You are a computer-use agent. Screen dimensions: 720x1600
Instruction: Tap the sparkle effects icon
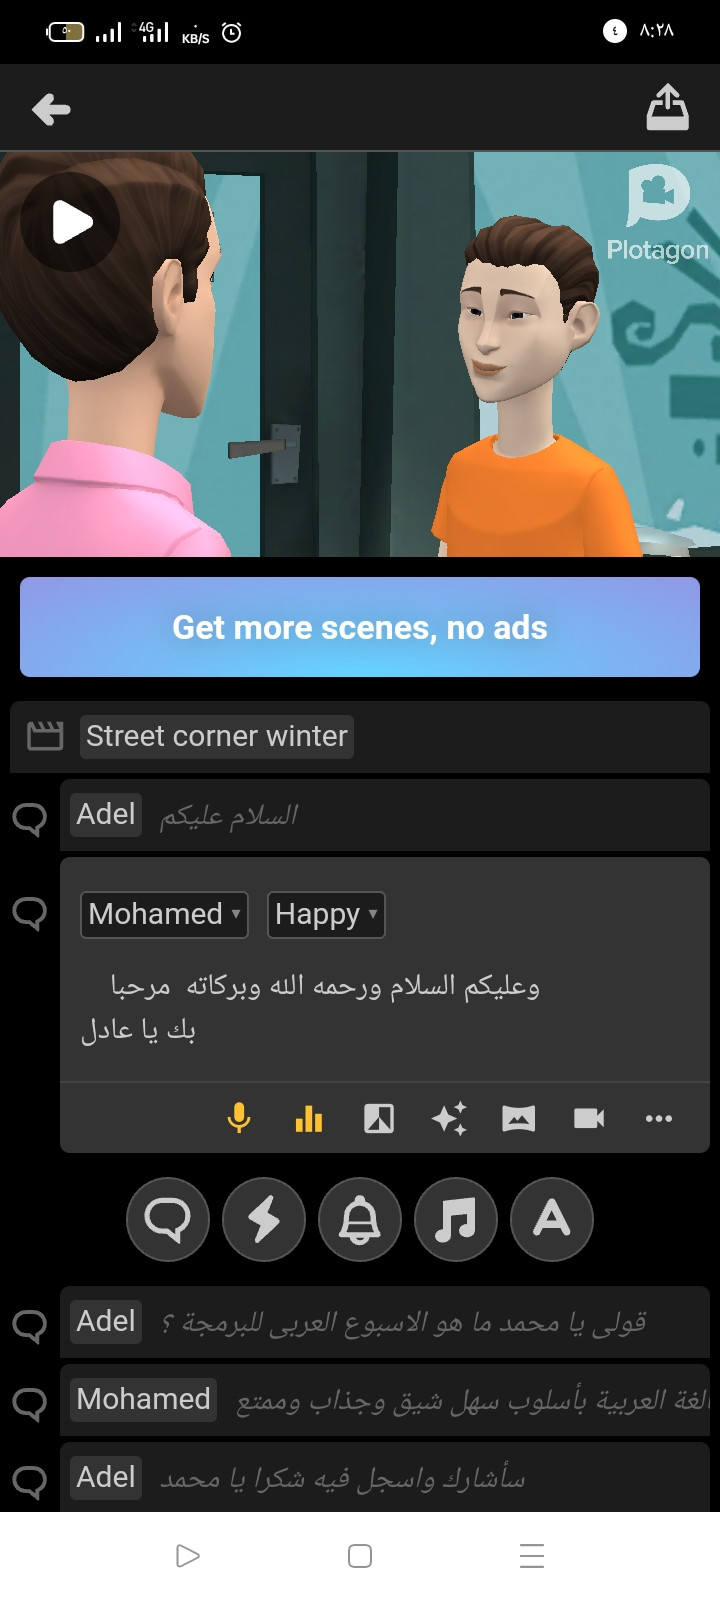point(449,1118)
